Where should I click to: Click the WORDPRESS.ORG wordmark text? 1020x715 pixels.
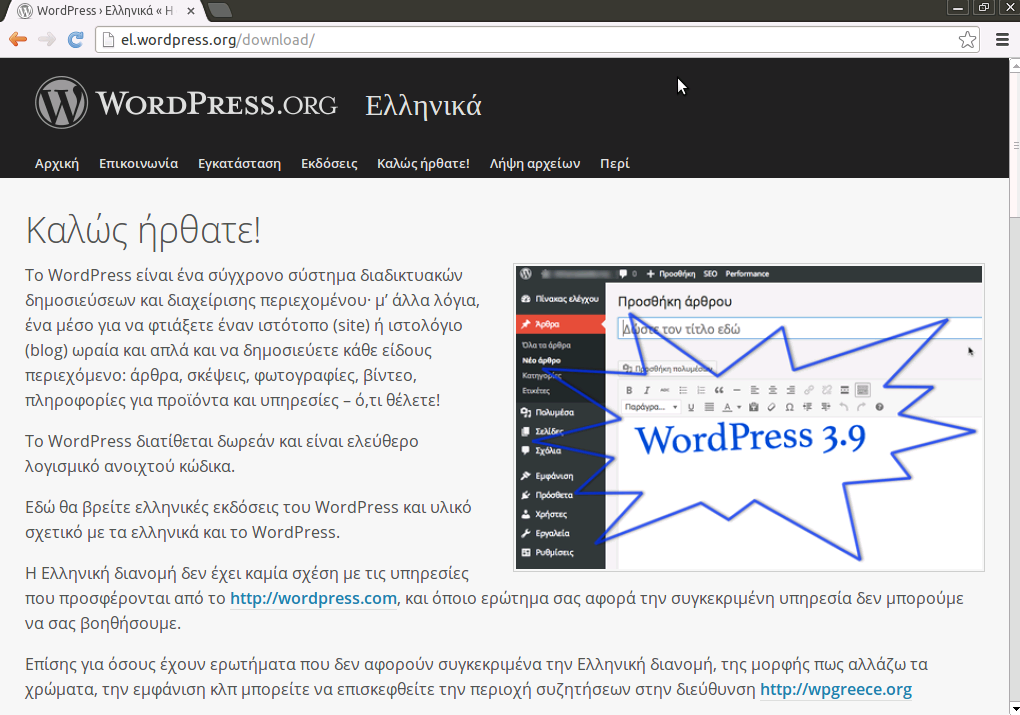pyautogui.click(x=217, y=103)
